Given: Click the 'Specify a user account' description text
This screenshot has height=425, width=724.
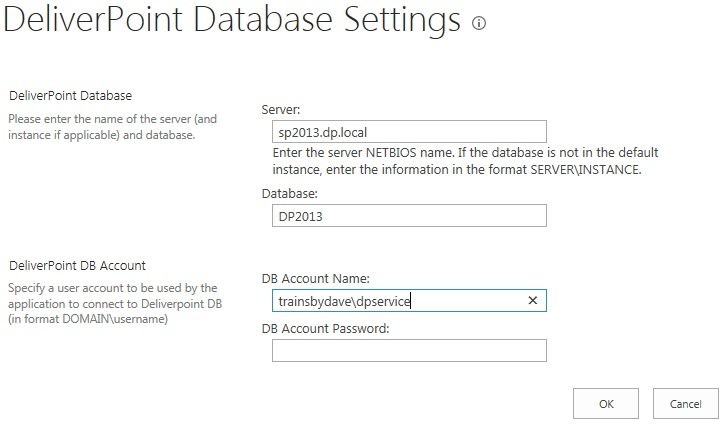Looking at the screenshot, I should click(115, 304).
